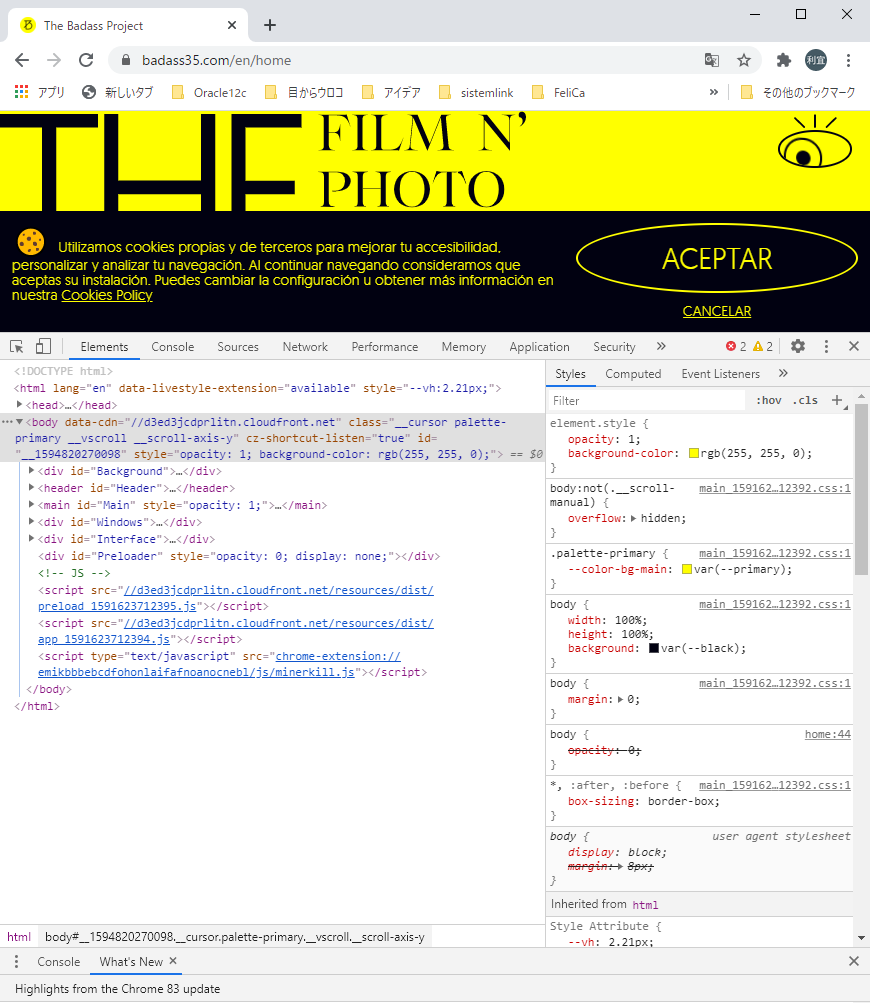Show hidden bookmarks chevron

pyautogui.click(x=713, y=92)
